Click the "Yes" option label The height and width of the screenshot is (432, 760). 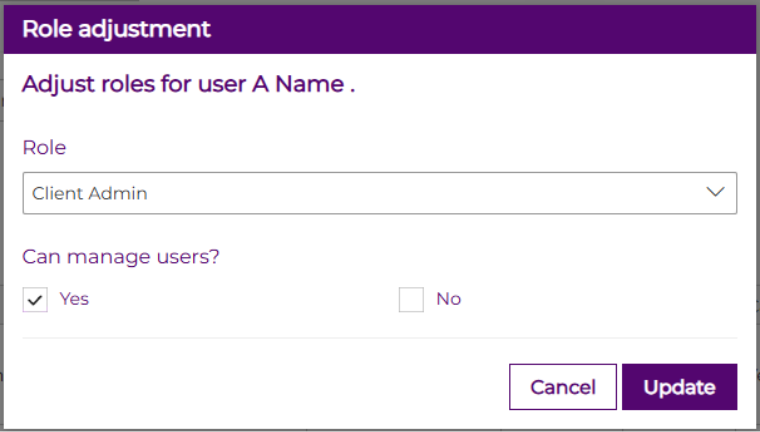click(74, 298)
